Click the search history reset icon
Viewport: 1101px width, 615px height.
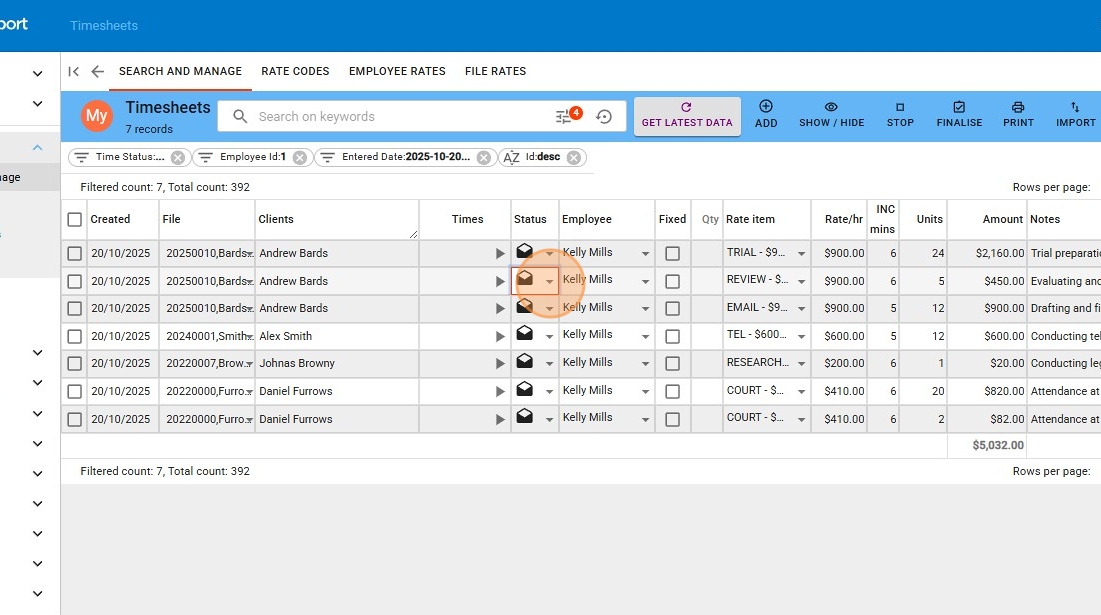[603, 116]
